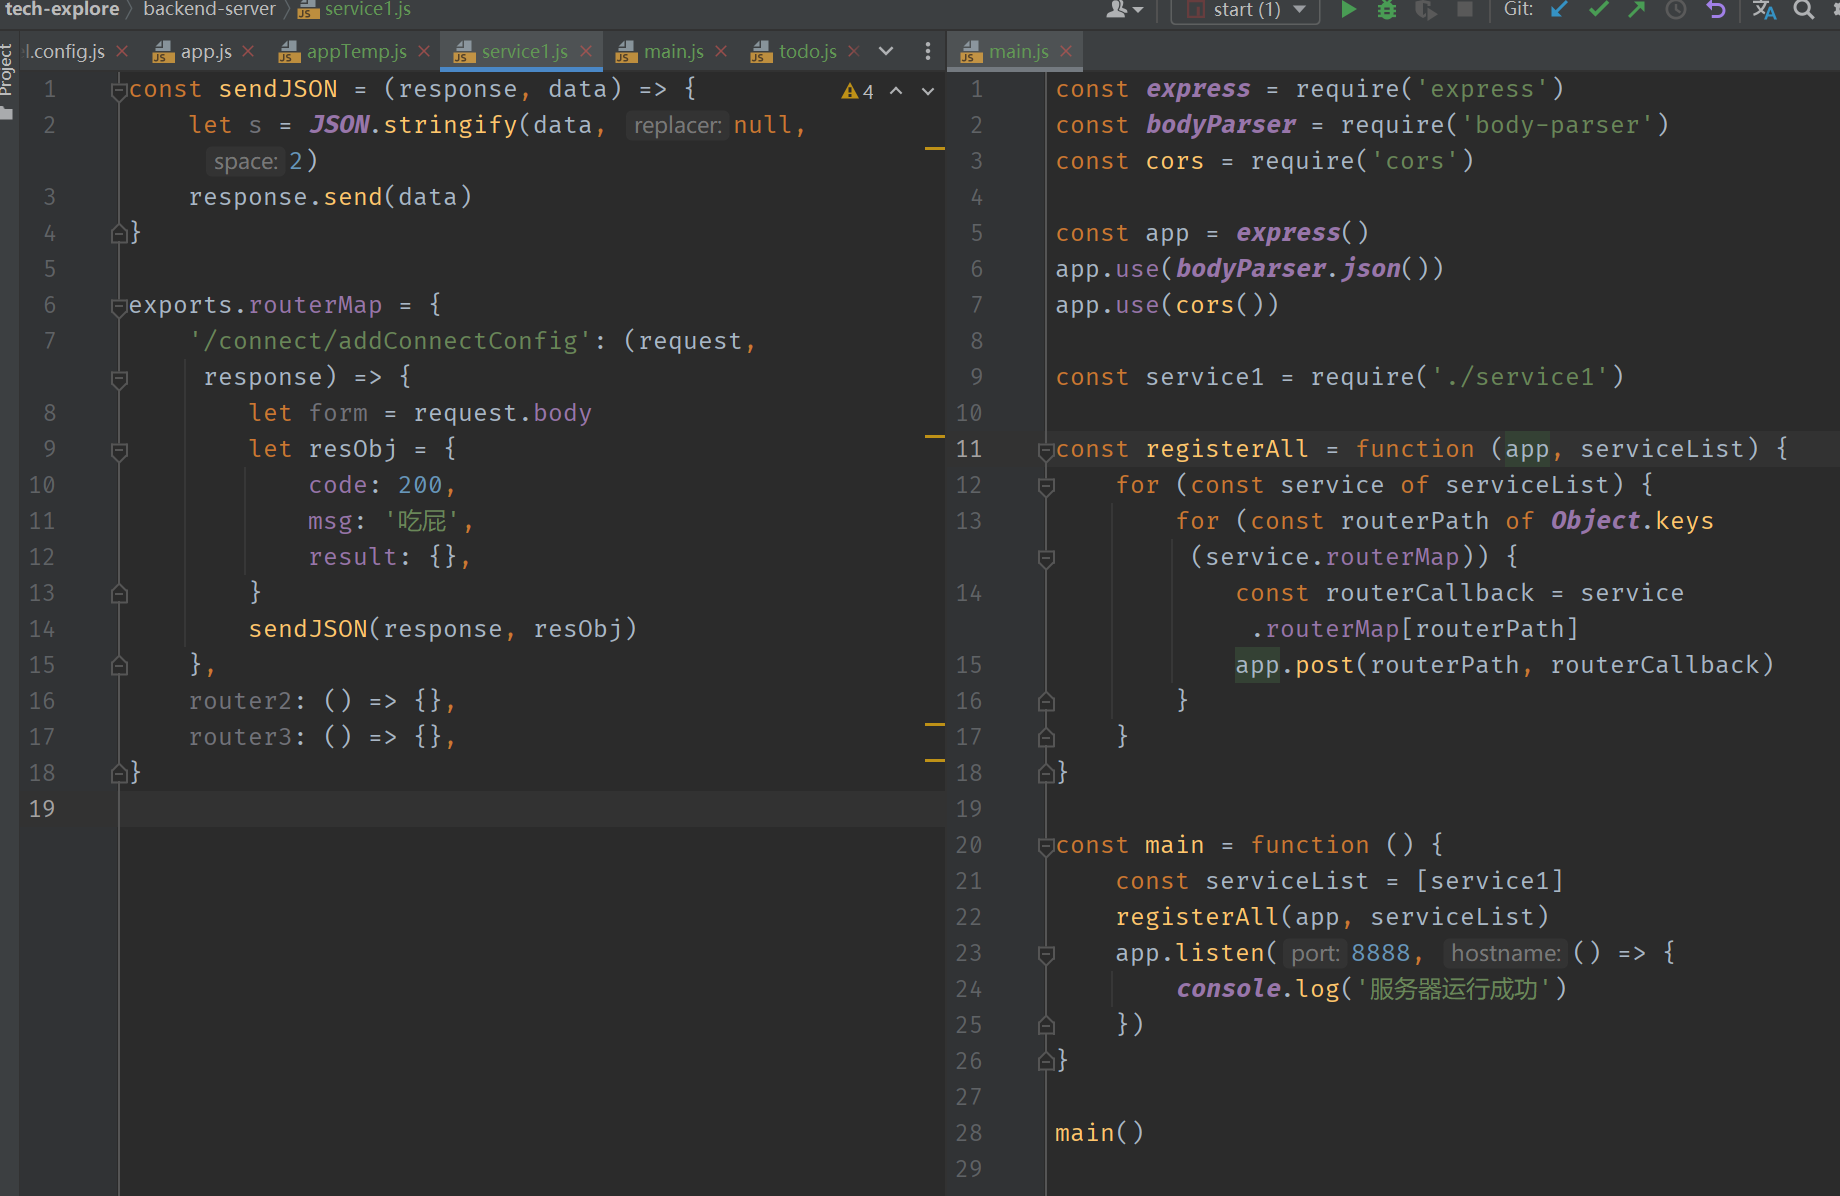Start debugging with the bug icon
This screenshot has width=1840, height=1196.
click(x=1387, y=10)
